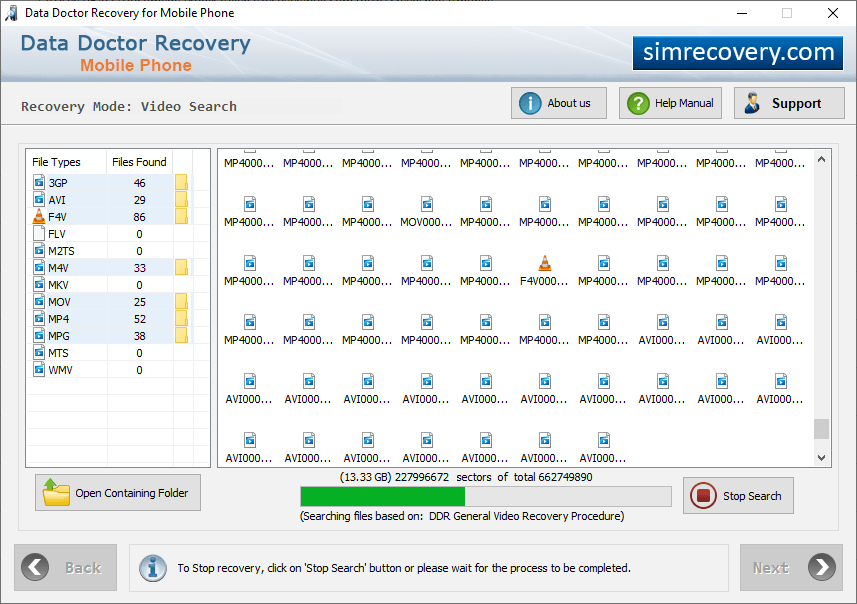Click the file list vertical scrollbar thumb
Image resolution: width=857 pixels, height=604 pixels.
[821, 429]
